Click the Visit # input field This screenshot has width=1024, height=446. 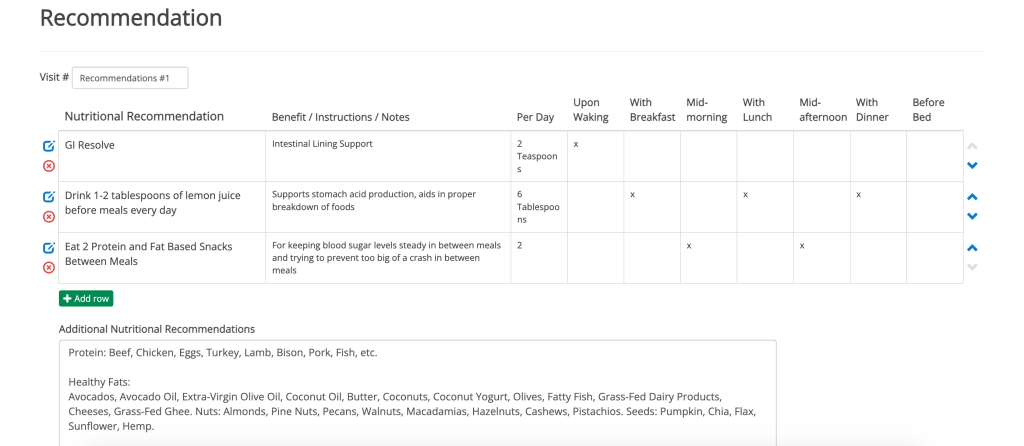[x=130, y=78]
